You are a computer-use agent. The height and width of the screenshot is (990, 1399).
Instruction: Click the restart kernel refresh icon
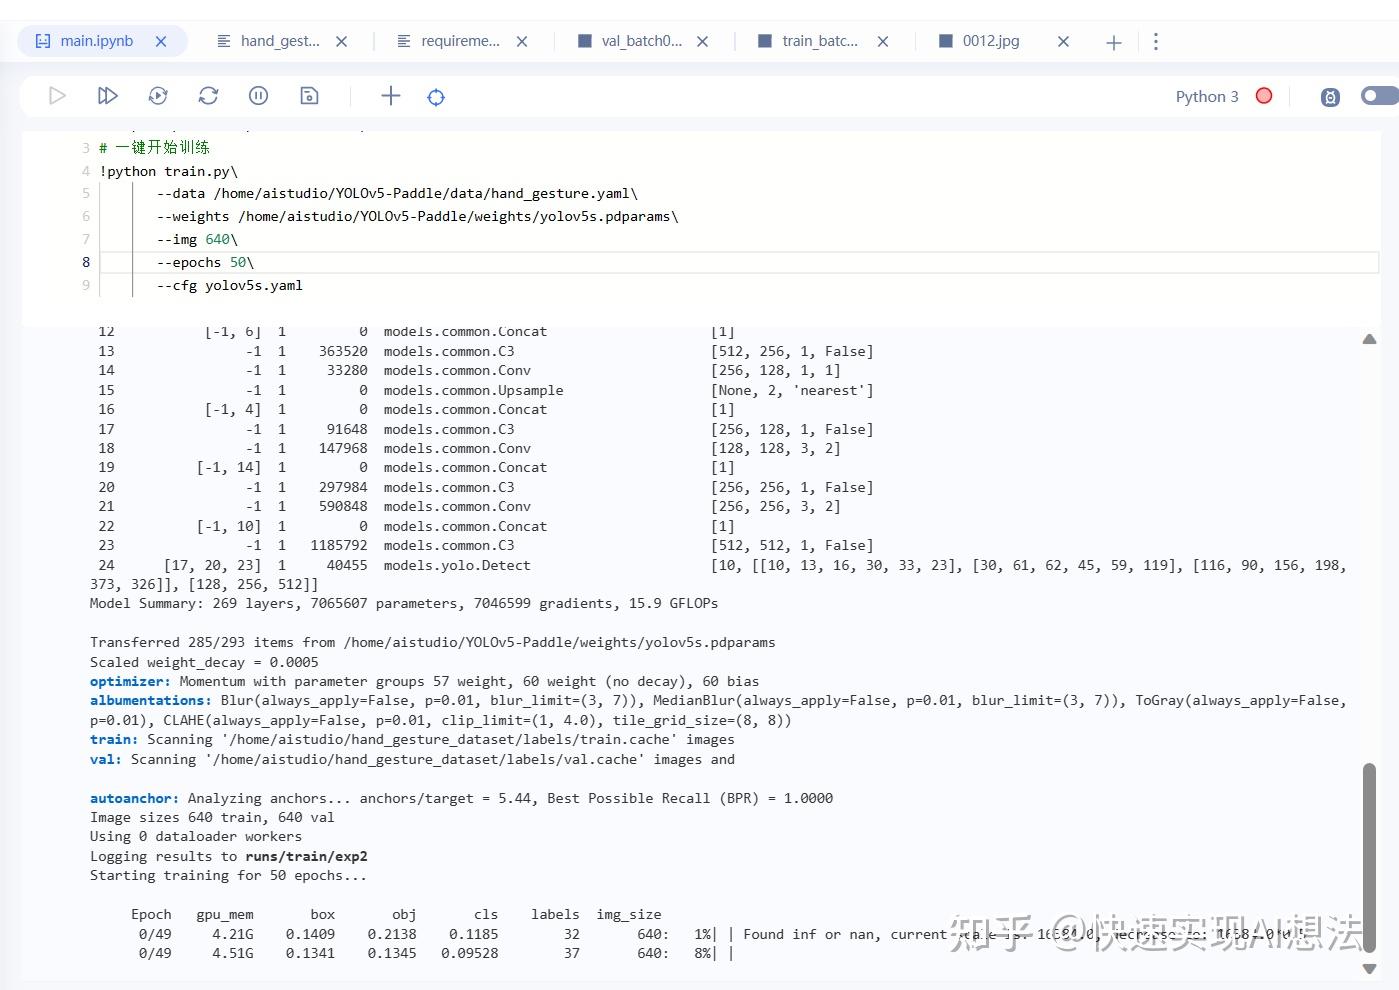point(208,96)
